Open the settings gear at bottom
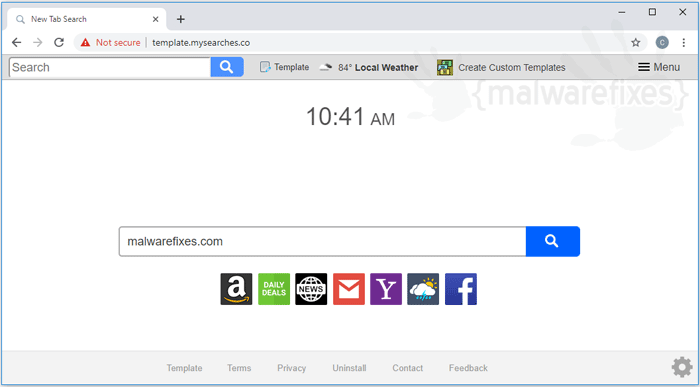The width and height of the screenshot is (700, 387). [682, 367]
